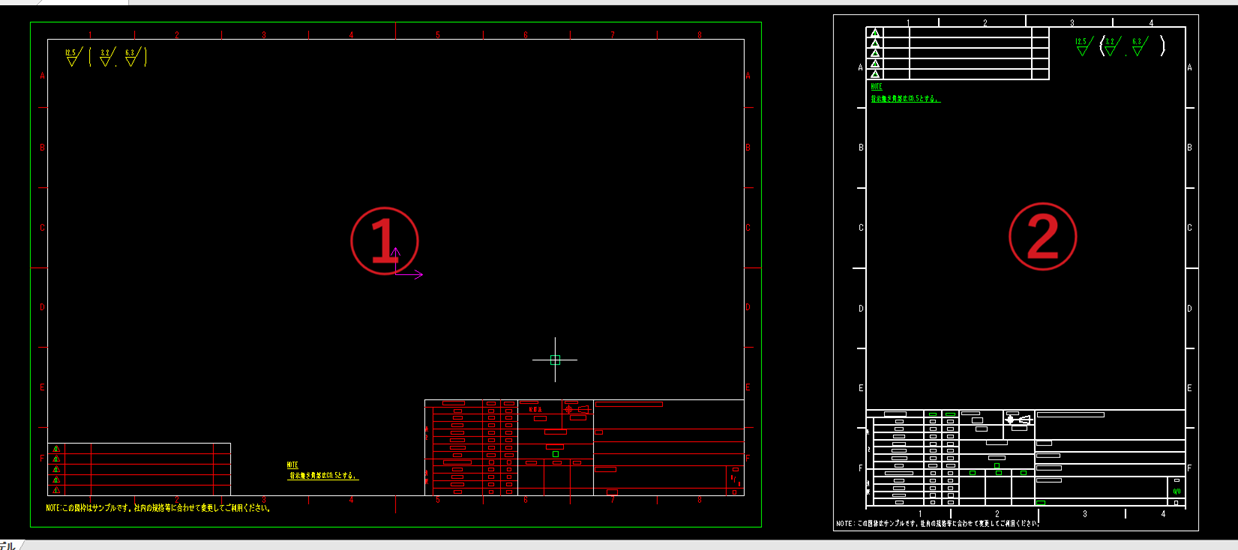This screenshot has height=550, width=1238.
Task: Click the sample notice text below drawing 2
Action: pyautogui.click(x=938, y=523)
